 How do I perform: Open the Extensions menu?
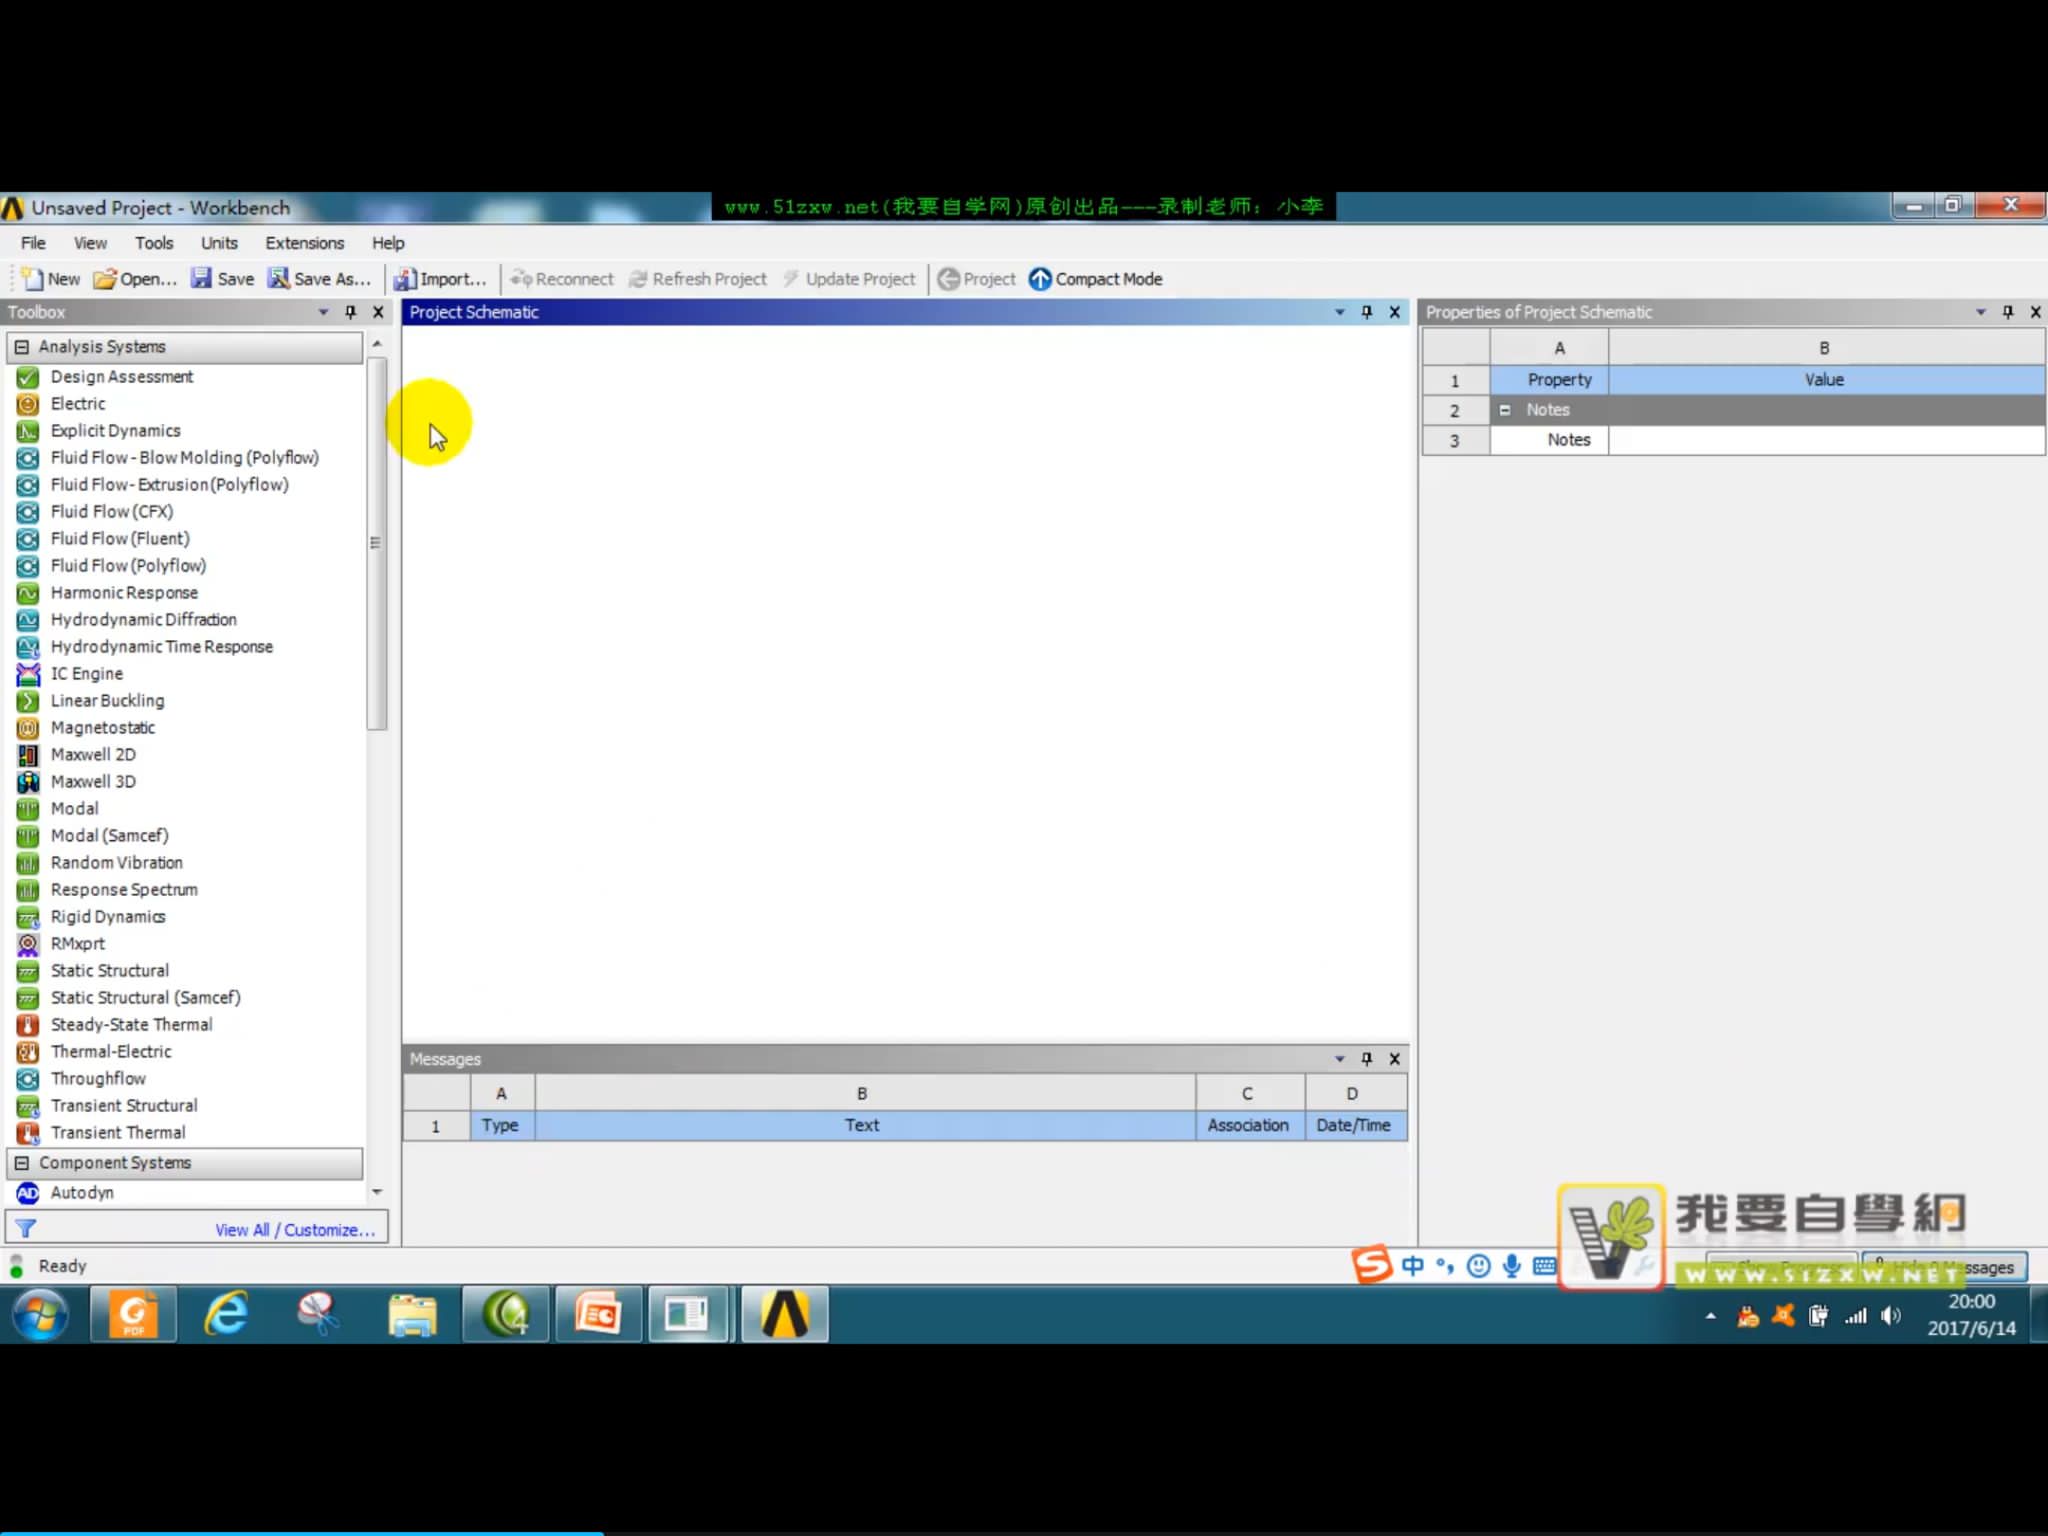click(x=304, y=242)
